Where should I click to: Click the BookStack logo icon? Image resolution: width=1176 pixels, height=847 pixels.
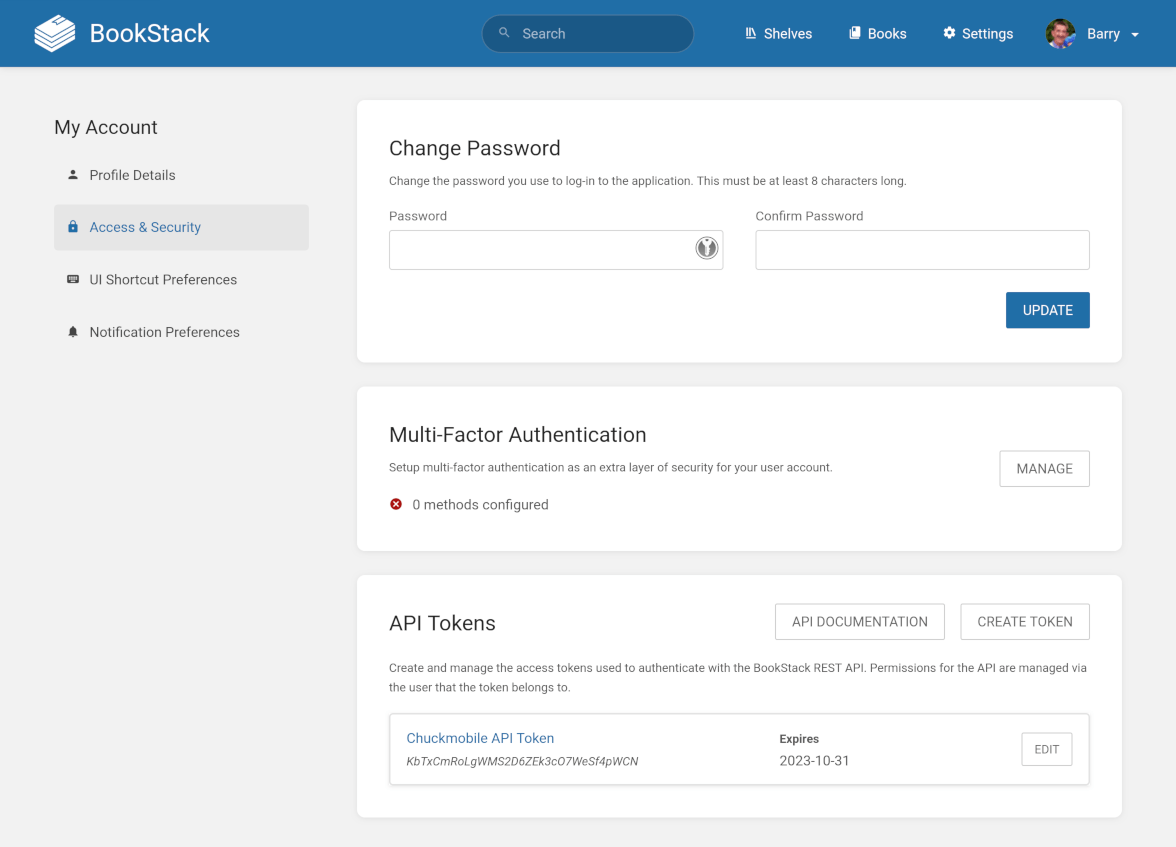(55, 34)
